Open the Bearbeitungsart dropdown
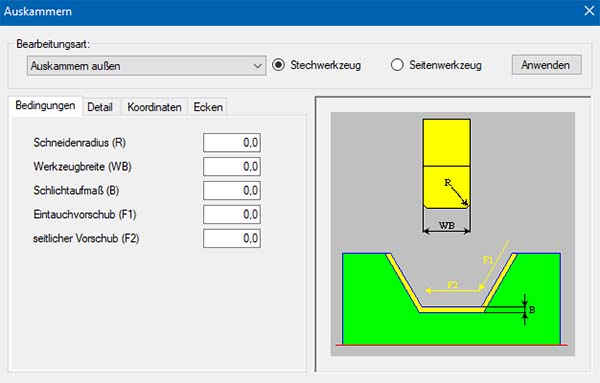The image size is (600, 383). 147,66
